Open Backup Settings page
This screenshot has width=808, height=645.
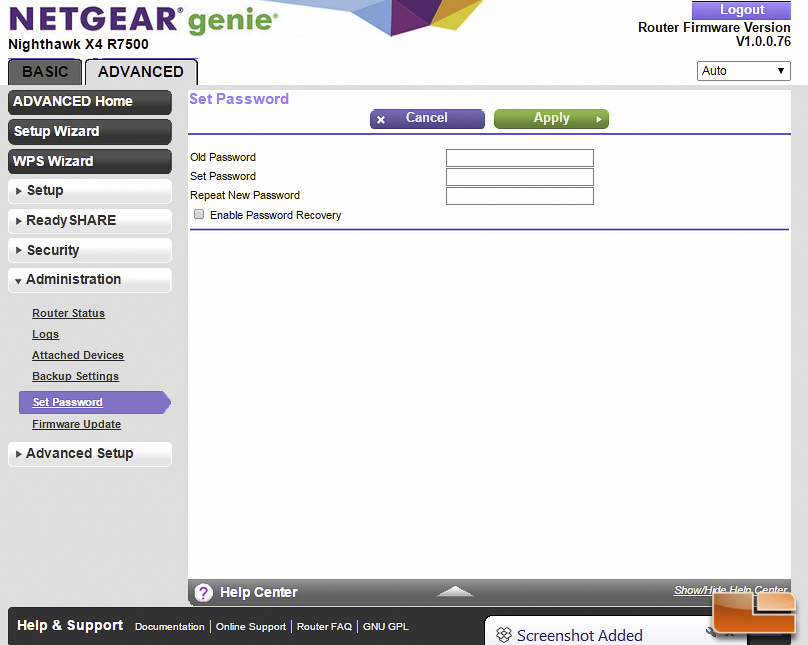(x=75, y=377)
